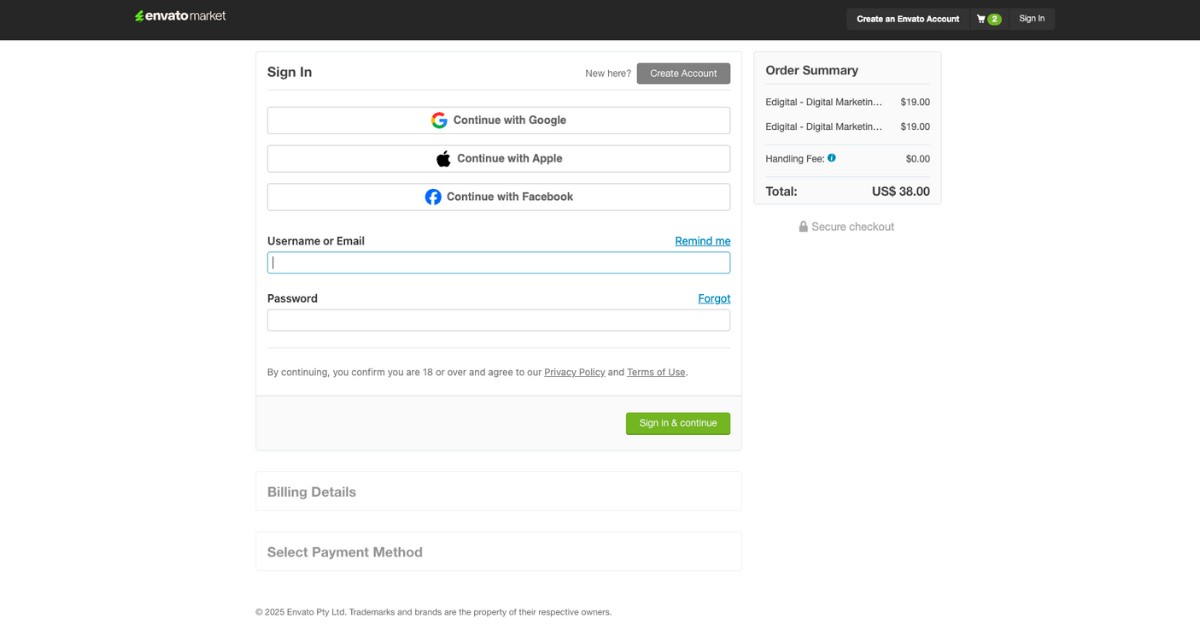Click the Facebook logo icon
Viewport: 1200px width, 630px height.
(433, 197)
